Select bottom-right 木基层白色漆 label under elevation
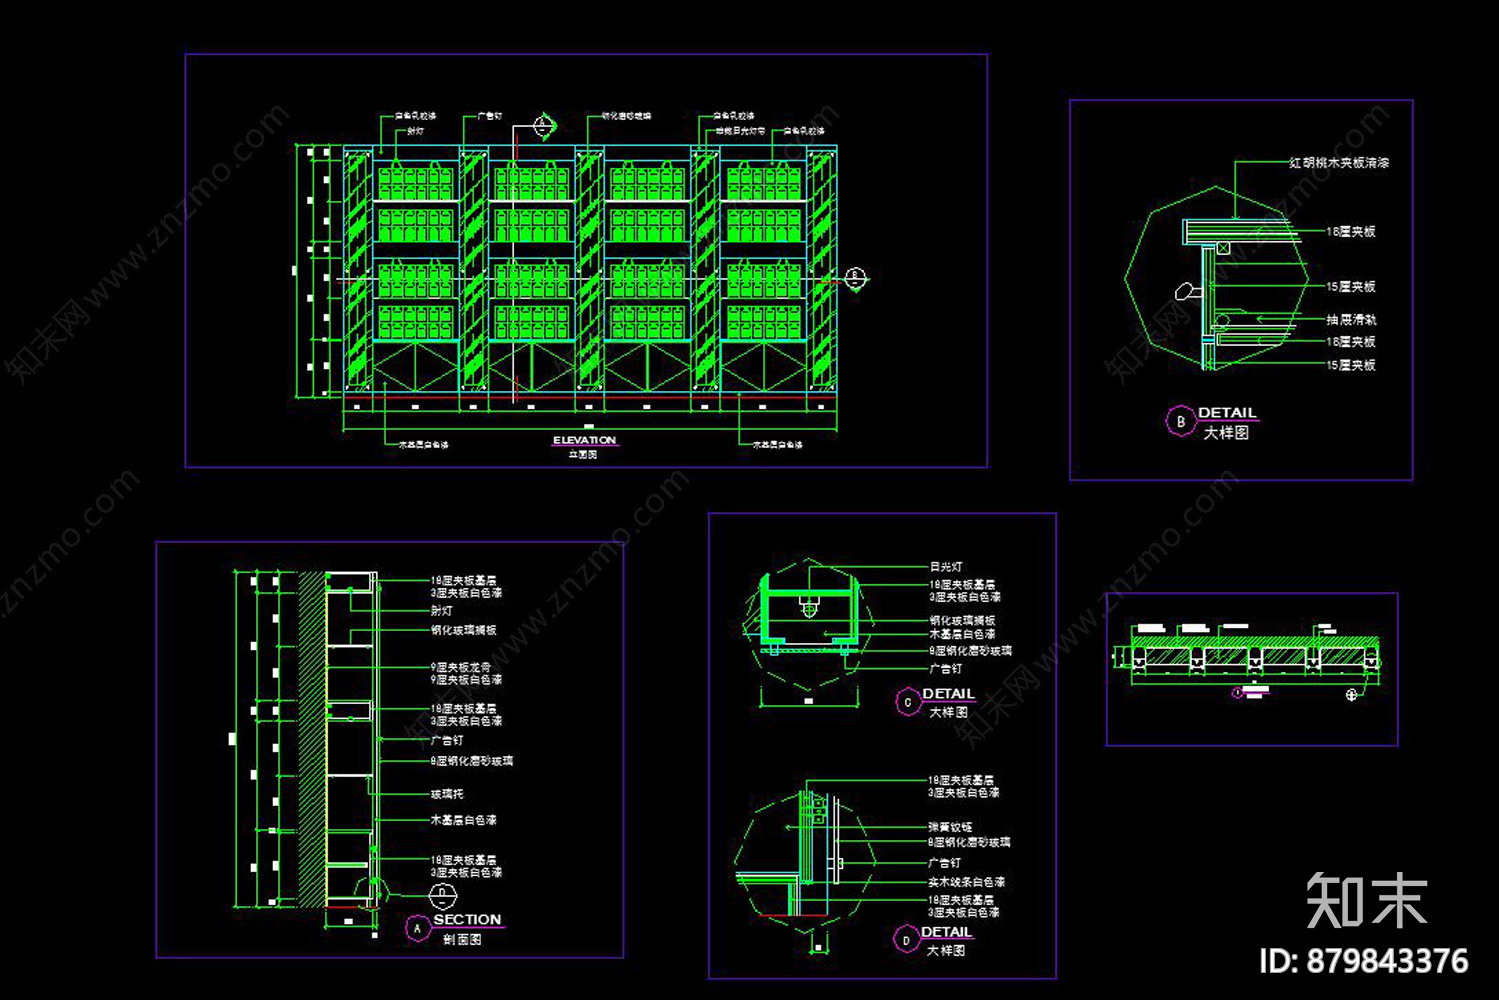The image size is (1499, 1000). pyautogui.click(x=778, y=444)
